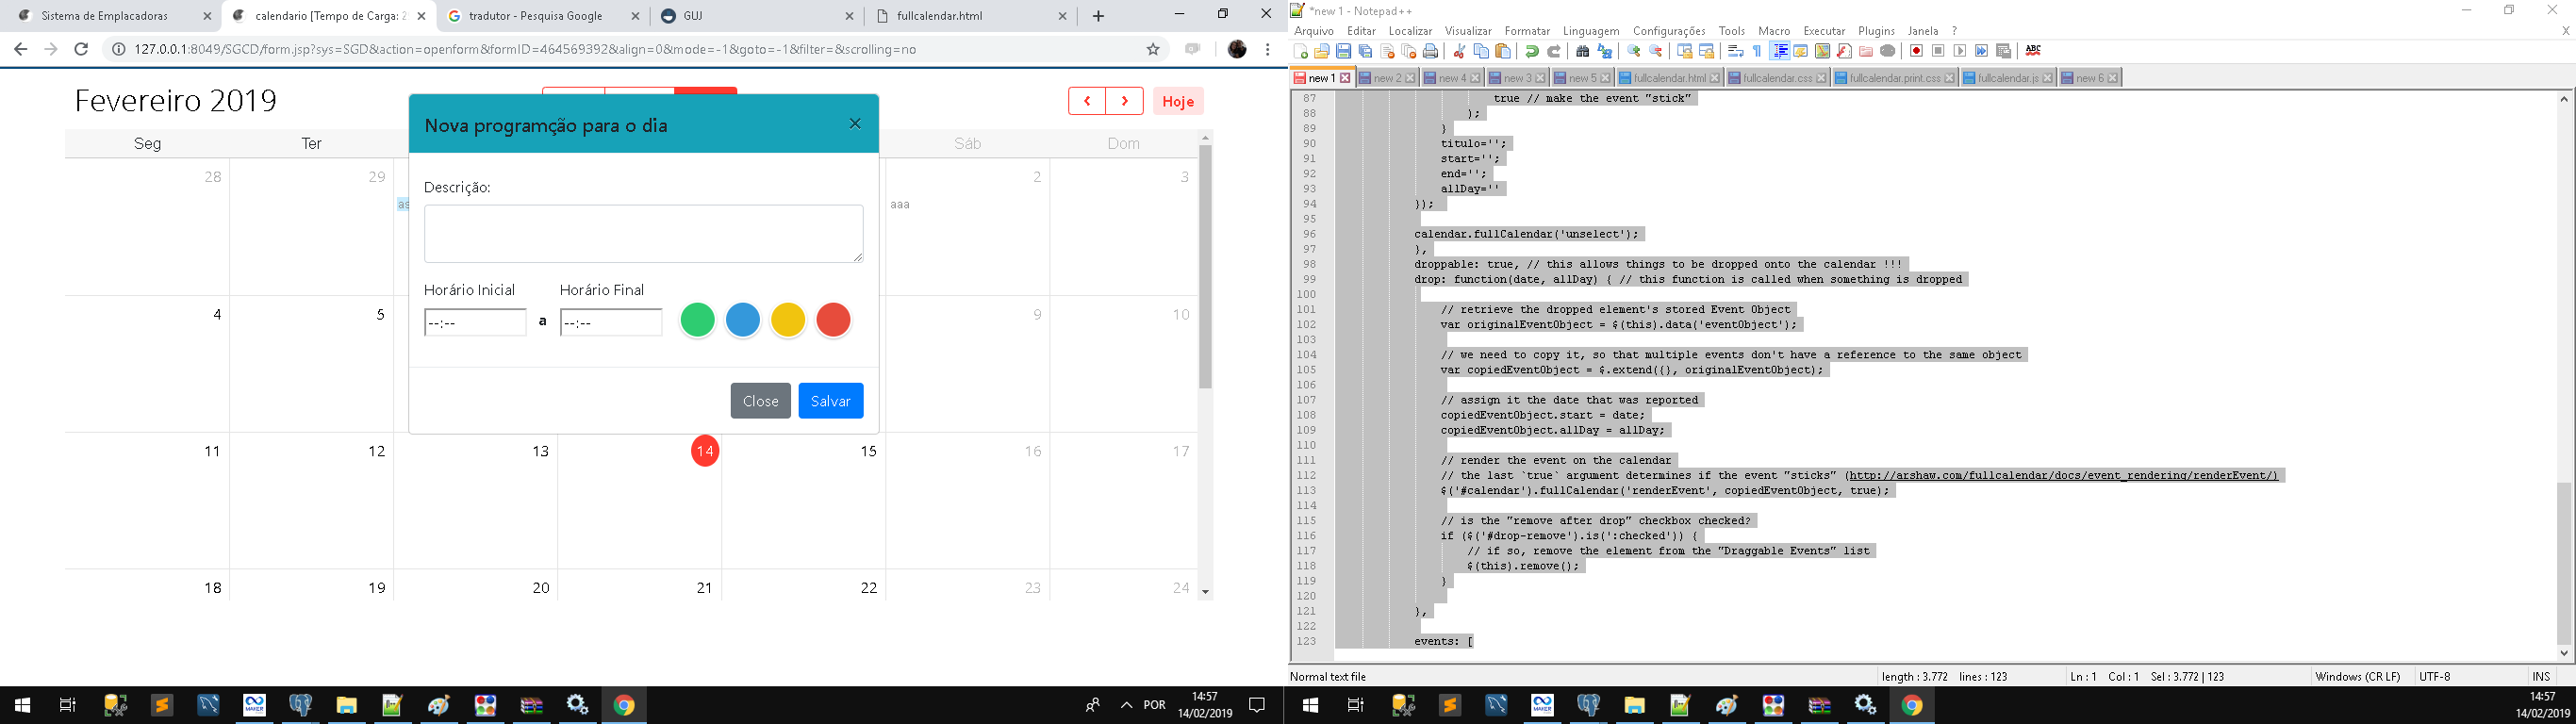Screen dimensions: 2576x724
Task: Click the Find binoculars icon
Action: pos(1583,51)
